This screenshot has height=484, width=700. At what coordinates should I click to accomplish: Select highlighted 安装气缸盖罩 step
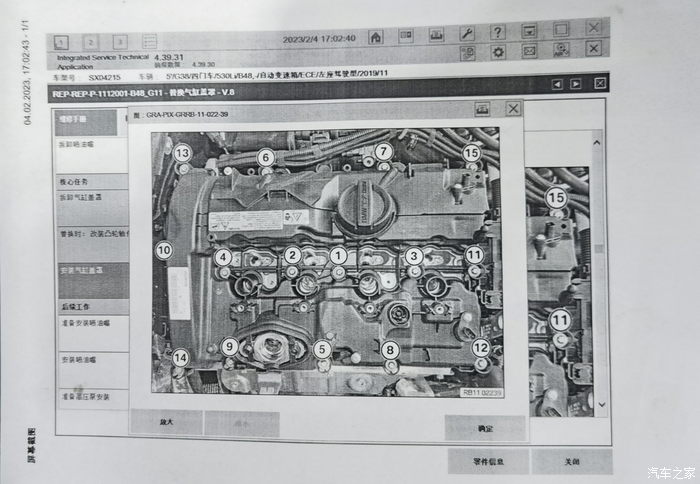point(93,280)
